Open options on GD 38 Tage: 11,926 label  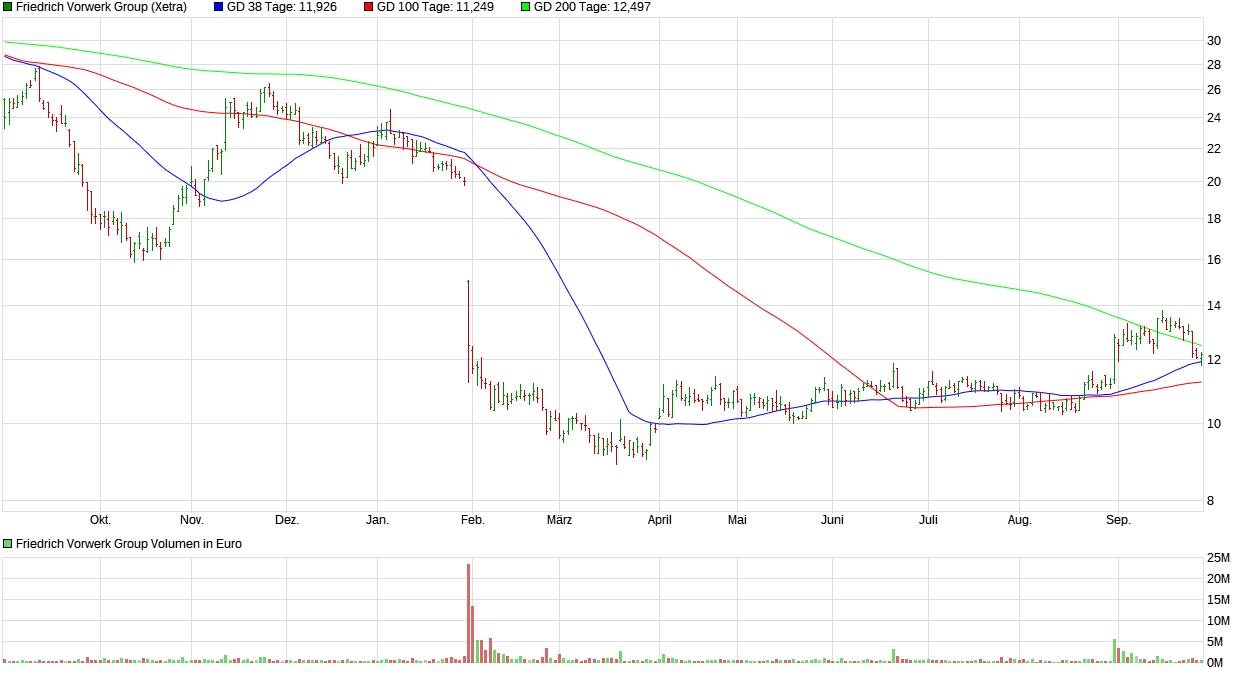pos(281,6)
